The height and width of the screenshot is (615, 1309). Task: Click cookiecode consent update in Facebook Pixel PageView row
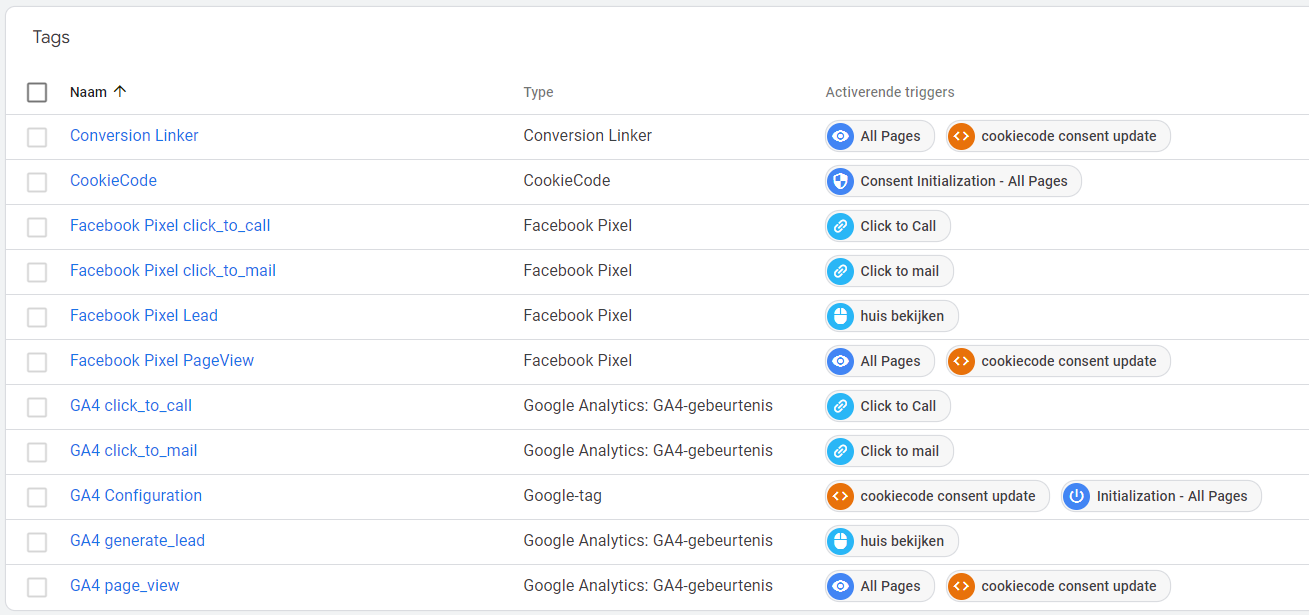(x=1058, y=361)
